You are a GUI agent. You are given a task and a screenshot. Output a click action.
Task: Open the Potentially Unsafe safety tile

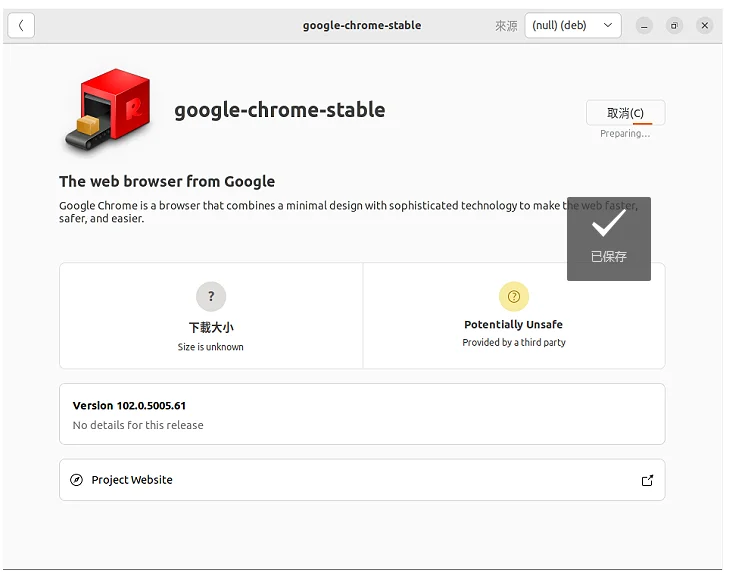514,316
